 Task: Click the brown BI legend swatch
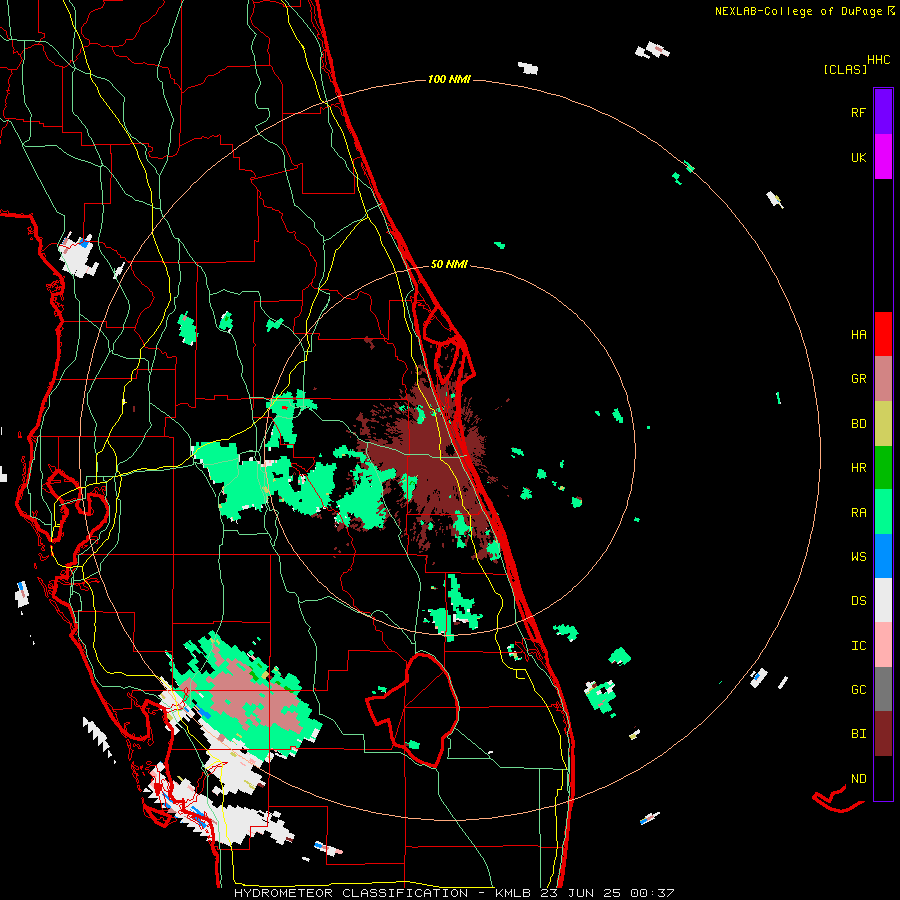(883, 734)
